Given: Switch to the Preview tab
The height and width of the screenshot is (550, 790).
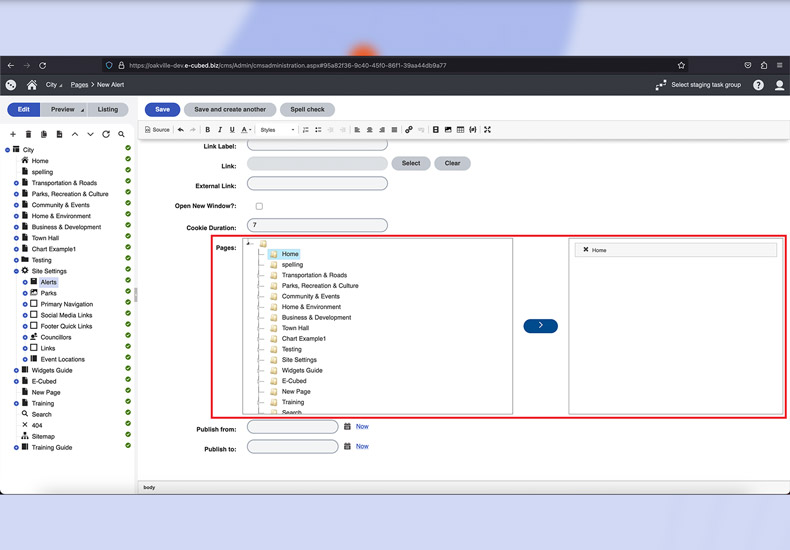Looking at the screenshot, I should (x=64, y=109).
